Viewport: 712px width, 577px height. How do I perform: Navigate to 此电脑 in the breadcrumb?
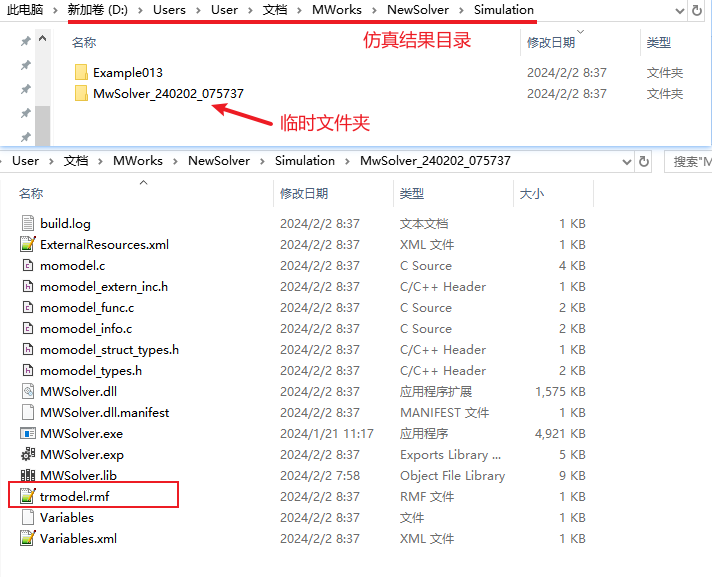coord(24,10)
